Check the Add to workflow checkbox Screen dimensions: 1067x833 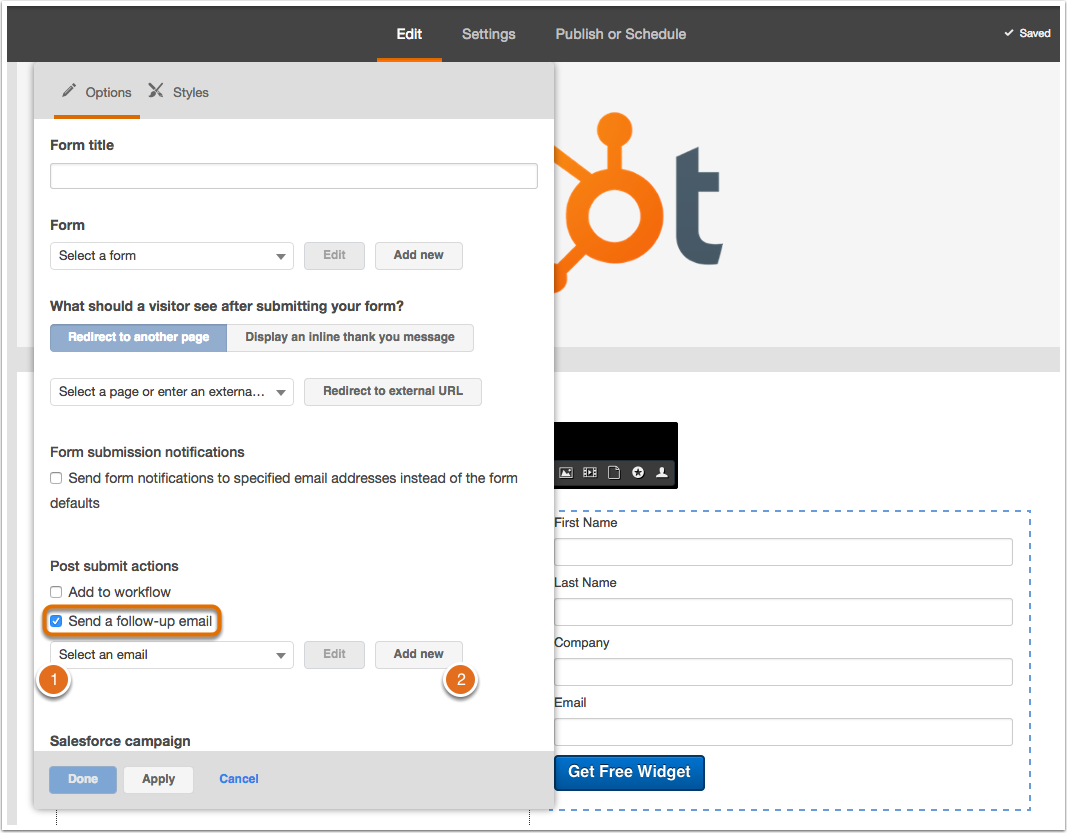(x=56, y=592)
